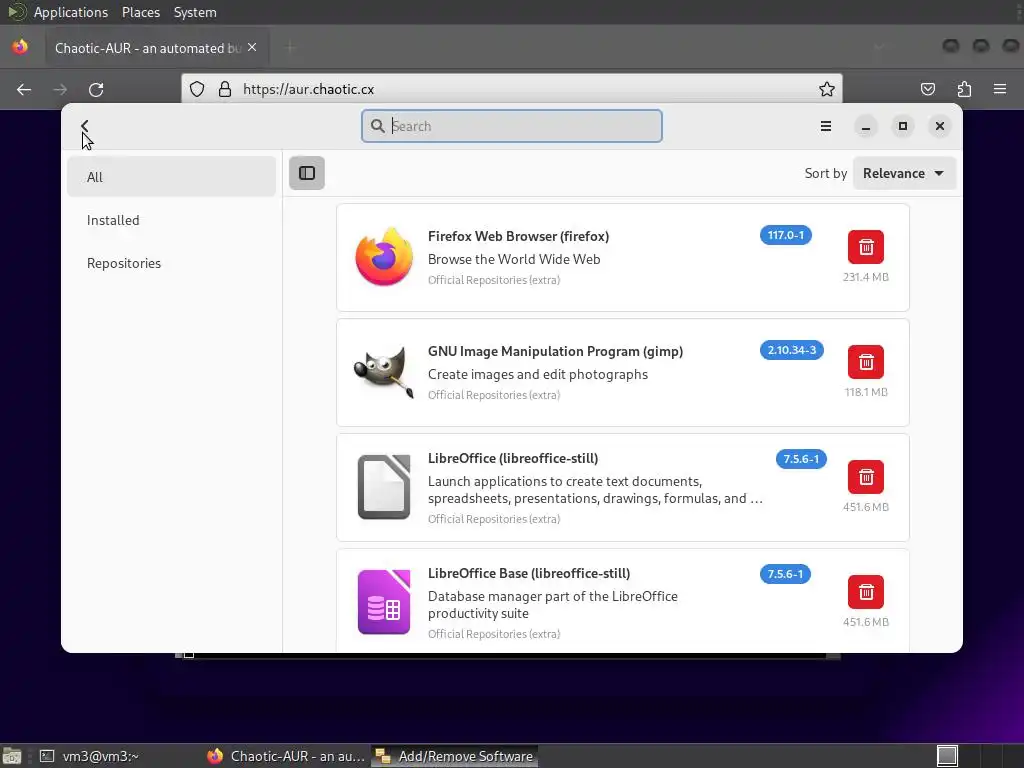This screenshot has height=768, width=1024.
Task: Click Firefox back navigation arrow
Action: tap(24, 89)
